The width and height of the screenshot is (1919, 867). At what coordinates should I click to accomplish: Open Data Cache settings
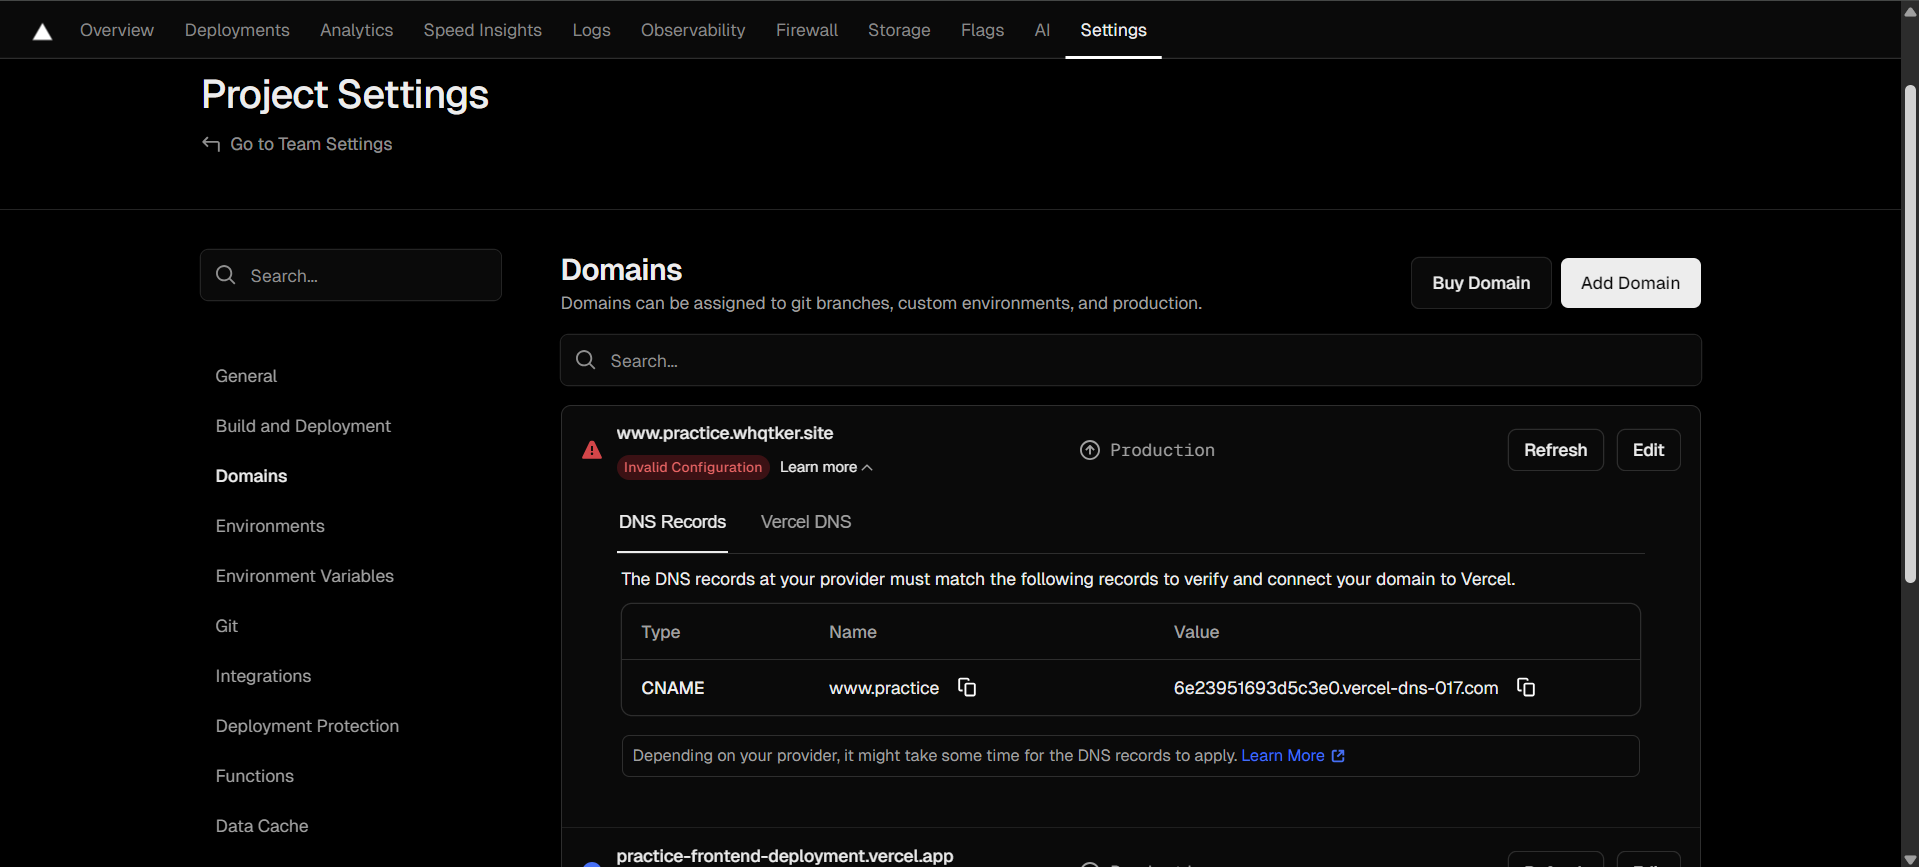pyautogui.click(x=262, y=826)
